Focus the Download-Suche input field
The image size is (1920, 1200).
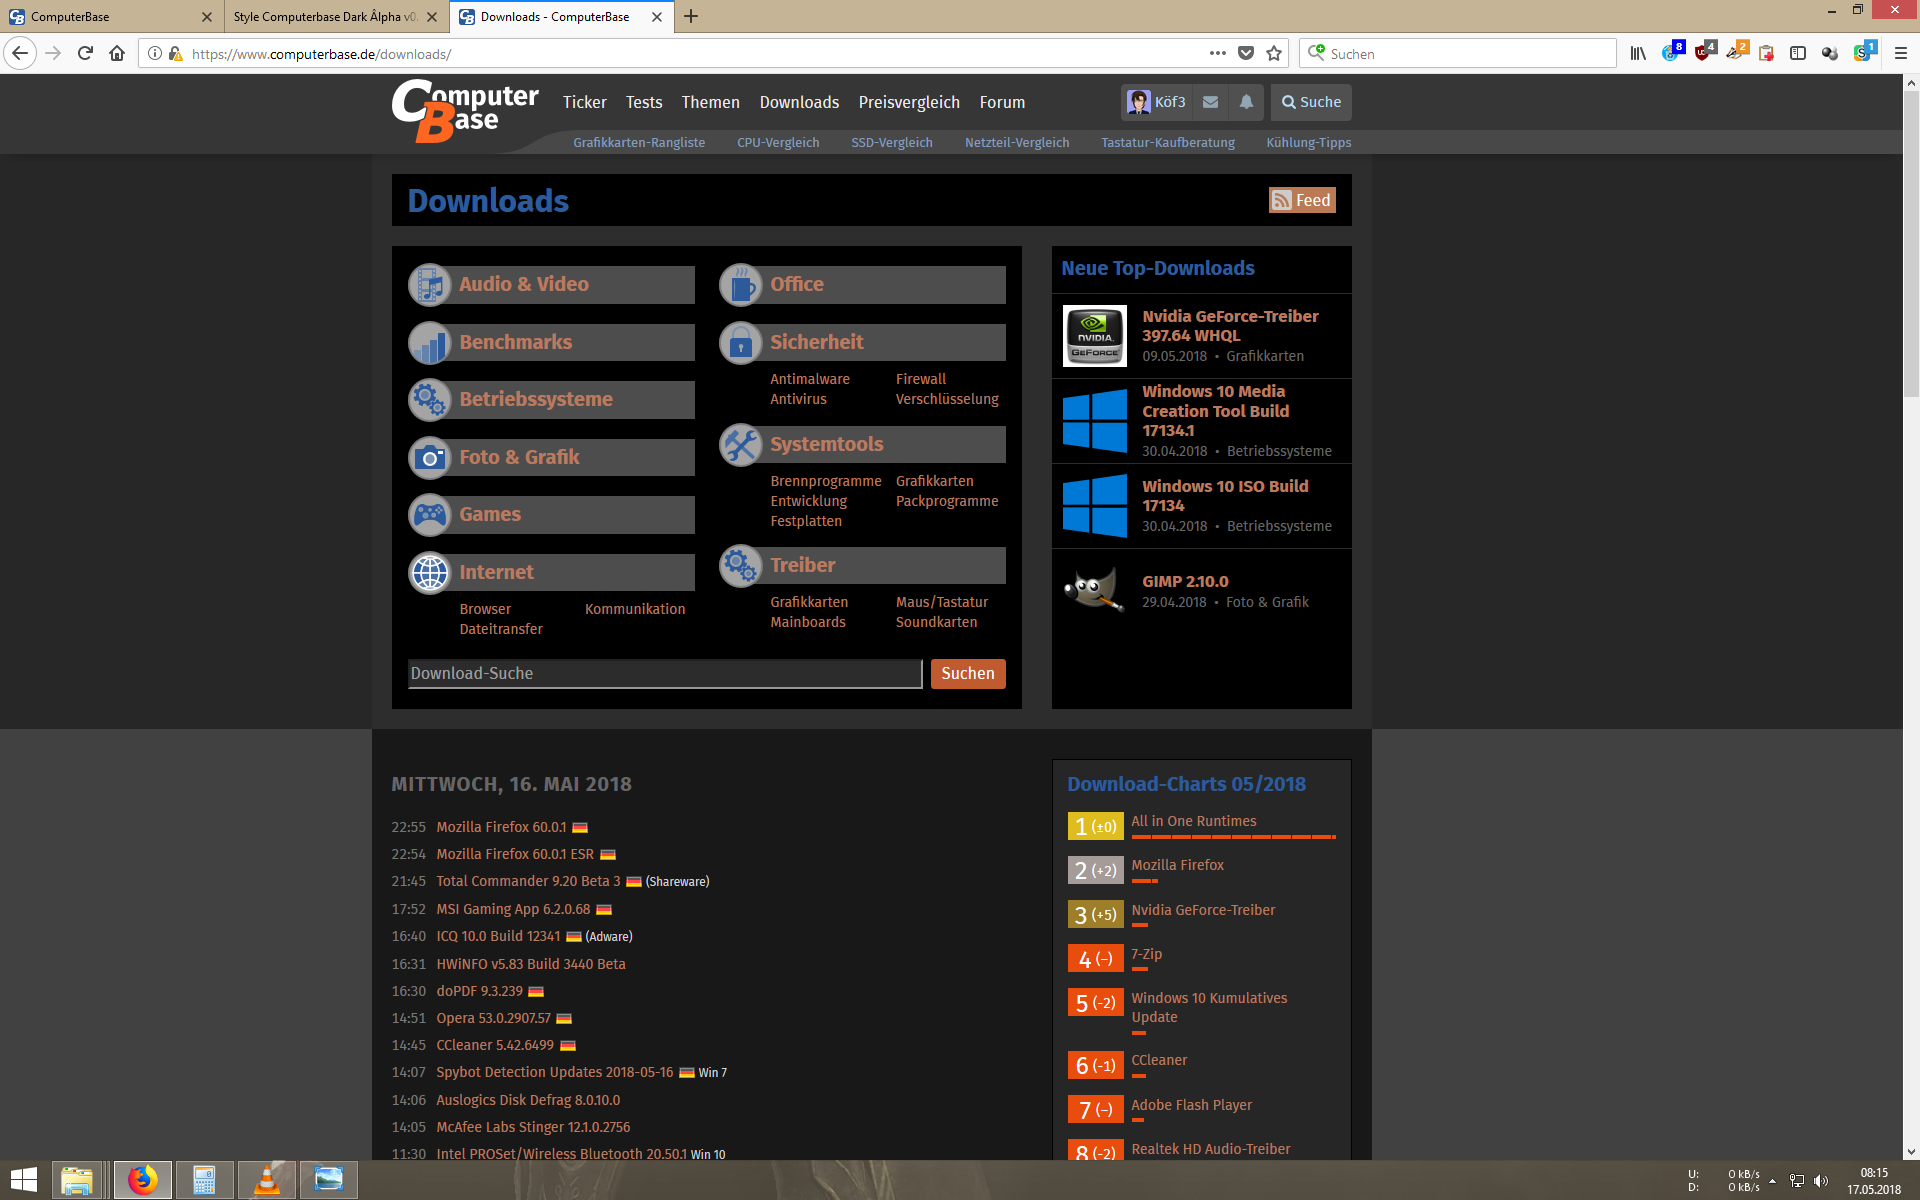(664, 674)
